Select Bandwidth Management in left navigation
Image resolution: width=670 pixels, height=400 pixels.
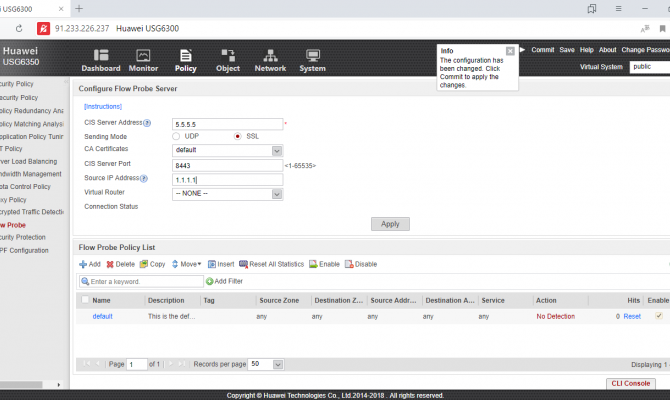(x=32, y=174)
